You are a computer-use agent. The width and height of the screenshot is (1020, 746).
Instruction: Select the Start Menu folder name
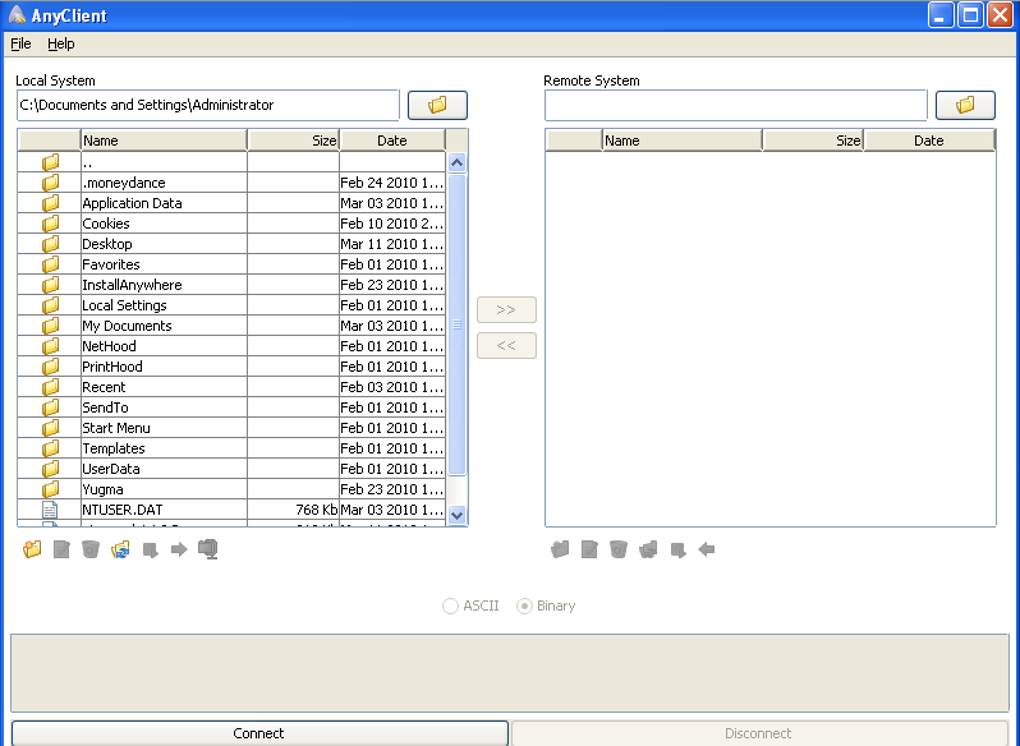click(116, 428)
